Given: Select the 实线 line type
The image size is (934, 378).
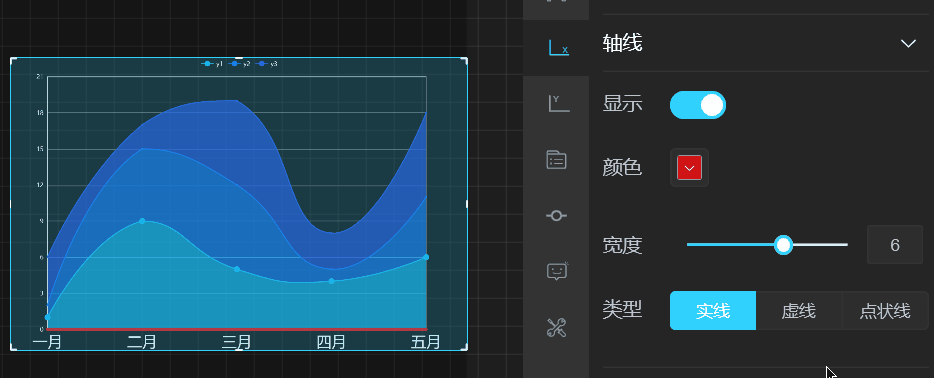Looking at the screenshot, I should (713, 311).
